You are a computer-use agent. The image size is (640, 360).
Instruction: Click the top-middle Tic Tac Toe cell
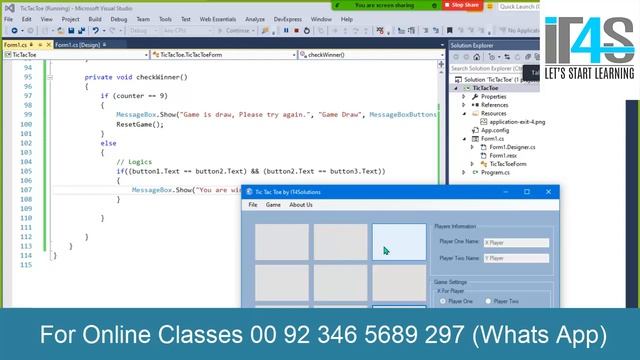[340, 242]
